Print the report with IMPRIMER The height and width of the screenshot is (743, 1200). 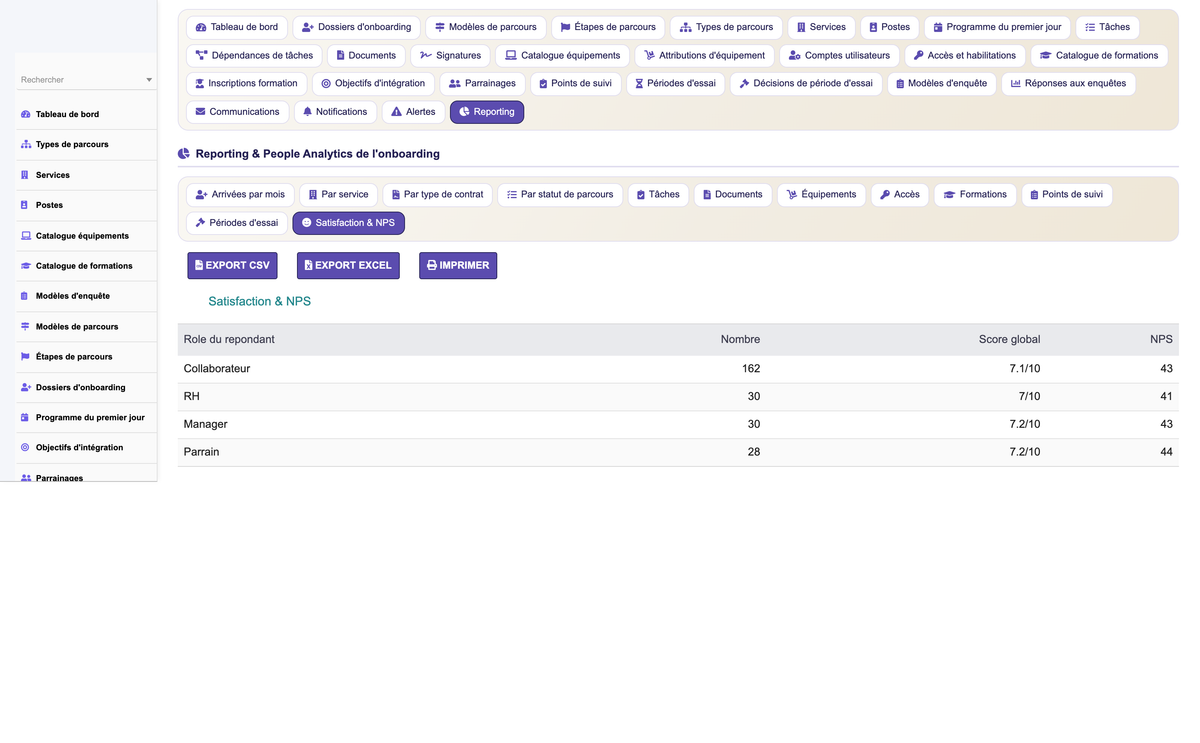click(458, 265)
